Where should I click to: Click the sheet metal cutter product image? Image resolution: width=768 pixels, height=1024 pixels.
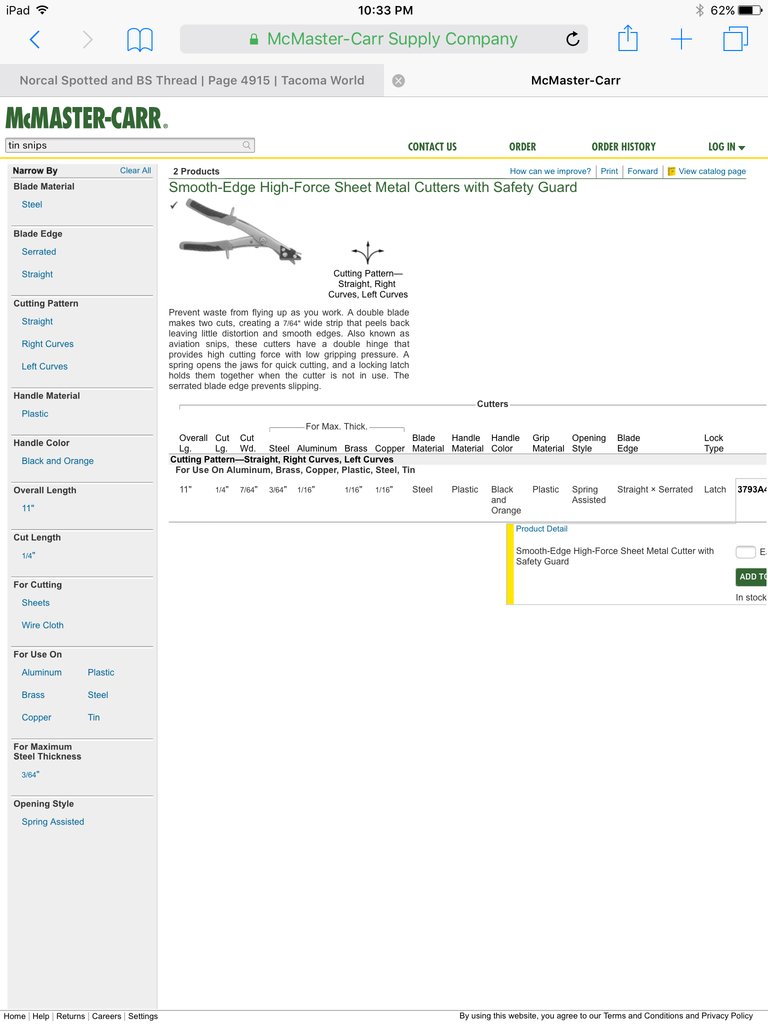[240, 231]
